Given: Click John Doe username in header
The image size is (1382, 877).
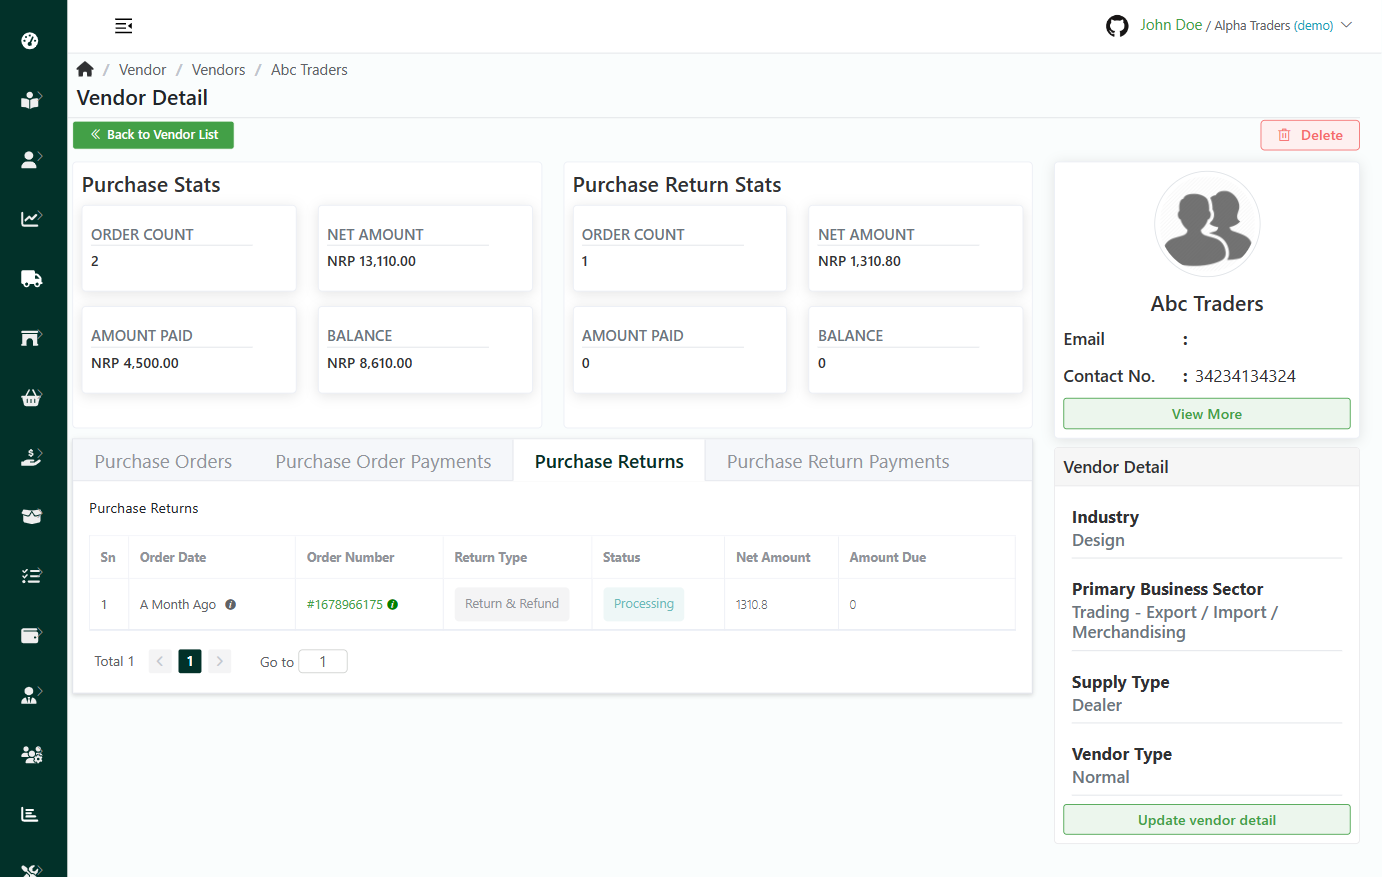Looking at the screenshot, I should (x=1171, y=25).
